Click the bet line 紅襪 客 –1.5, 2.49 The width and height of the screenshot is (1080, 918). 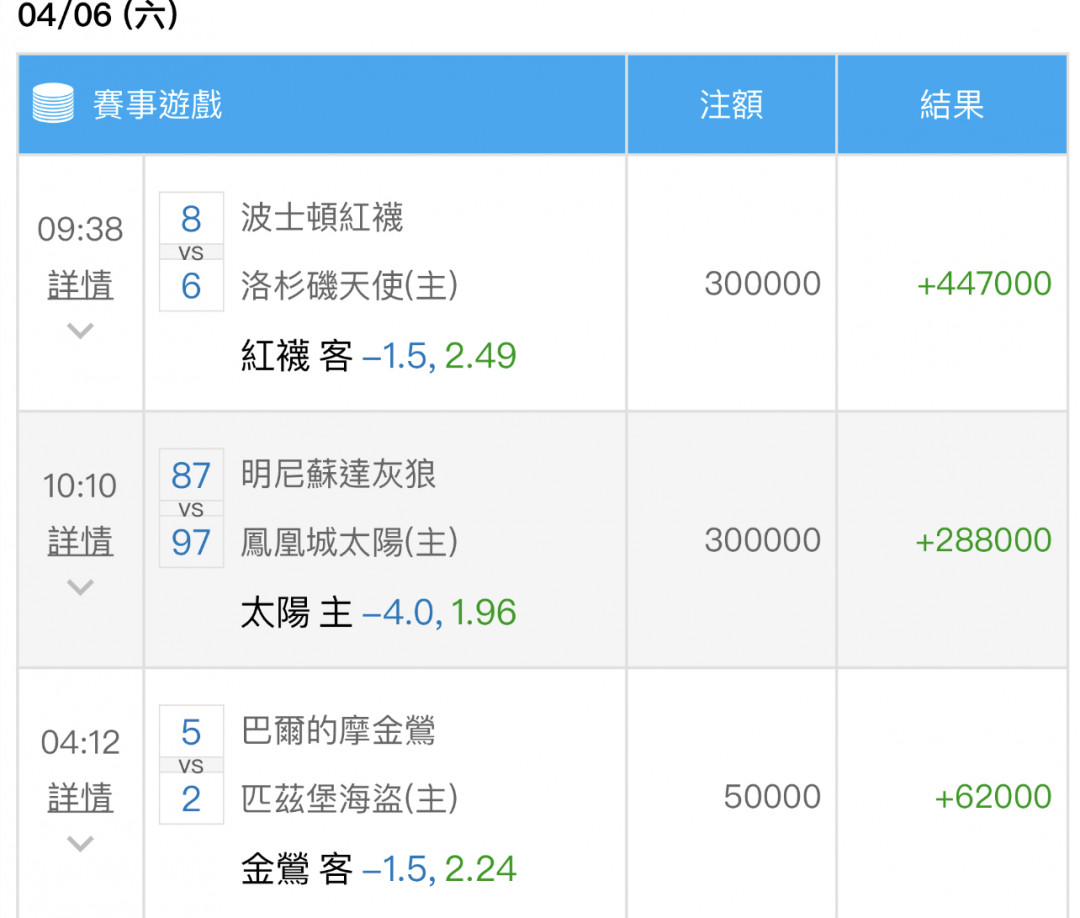[x=378, y=356]
